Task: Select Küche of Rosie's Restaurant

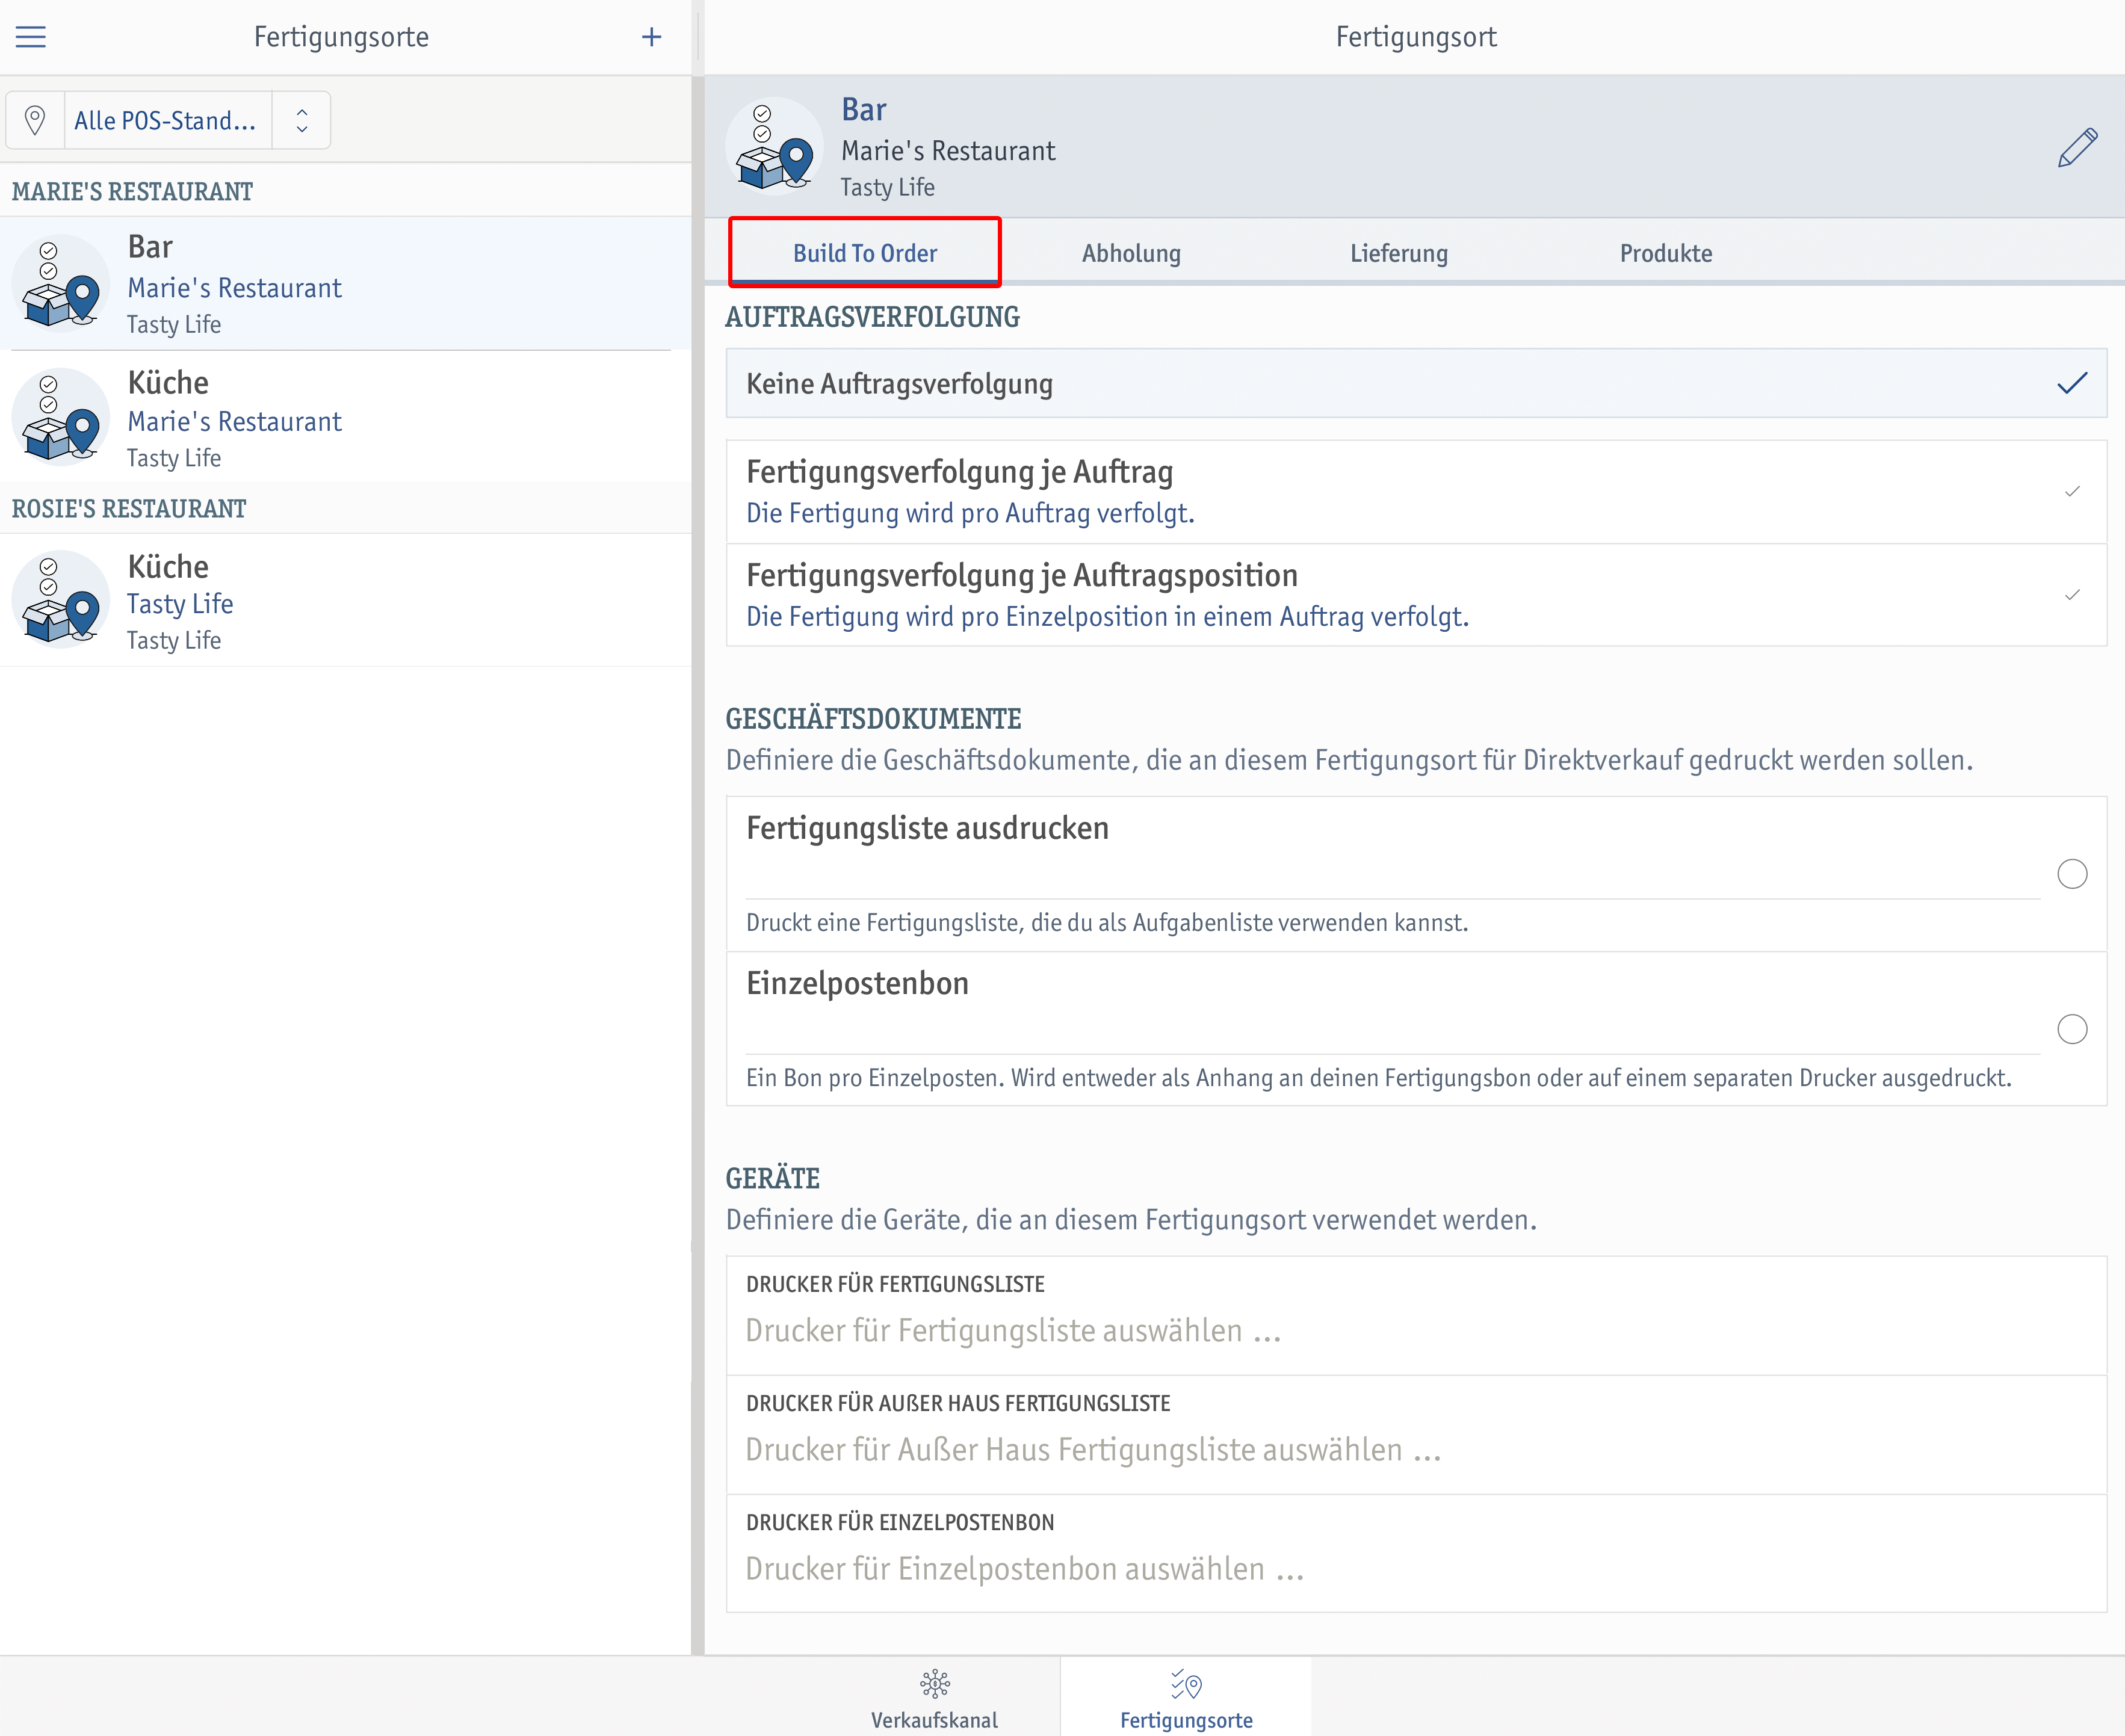Action: [x=345, y=600]
